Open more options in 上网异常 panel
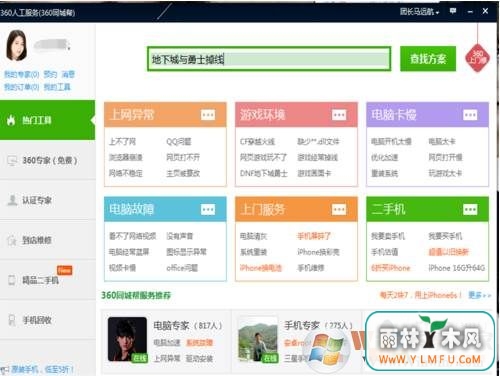This screenshot has width=500, height=376. 208,115
